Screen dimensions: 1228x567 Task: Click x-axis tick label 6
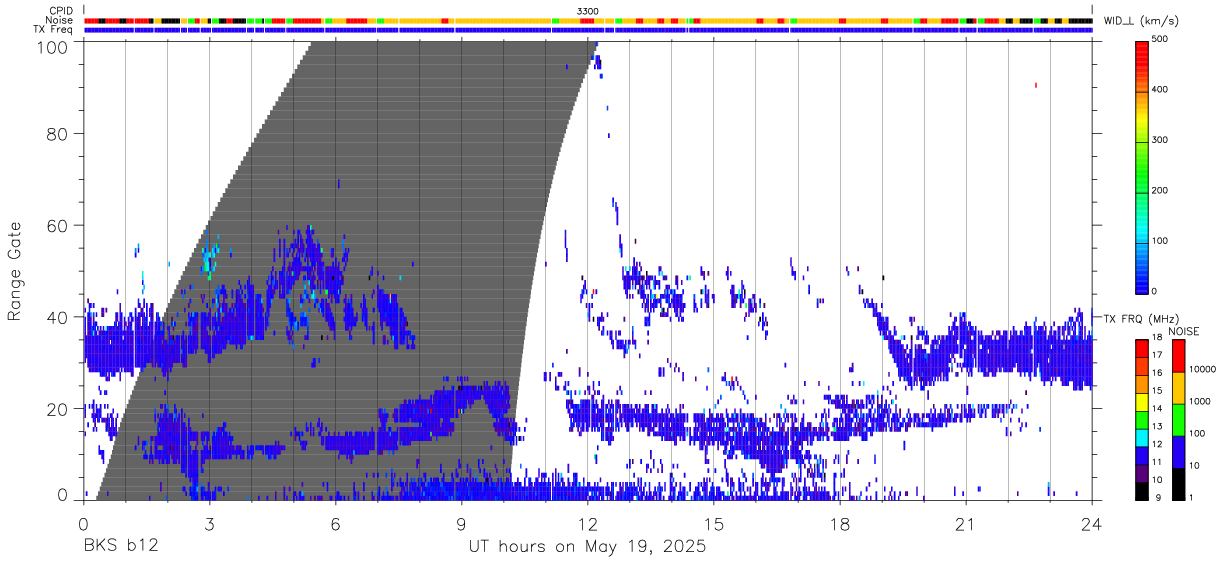click(x=335, y=525)
